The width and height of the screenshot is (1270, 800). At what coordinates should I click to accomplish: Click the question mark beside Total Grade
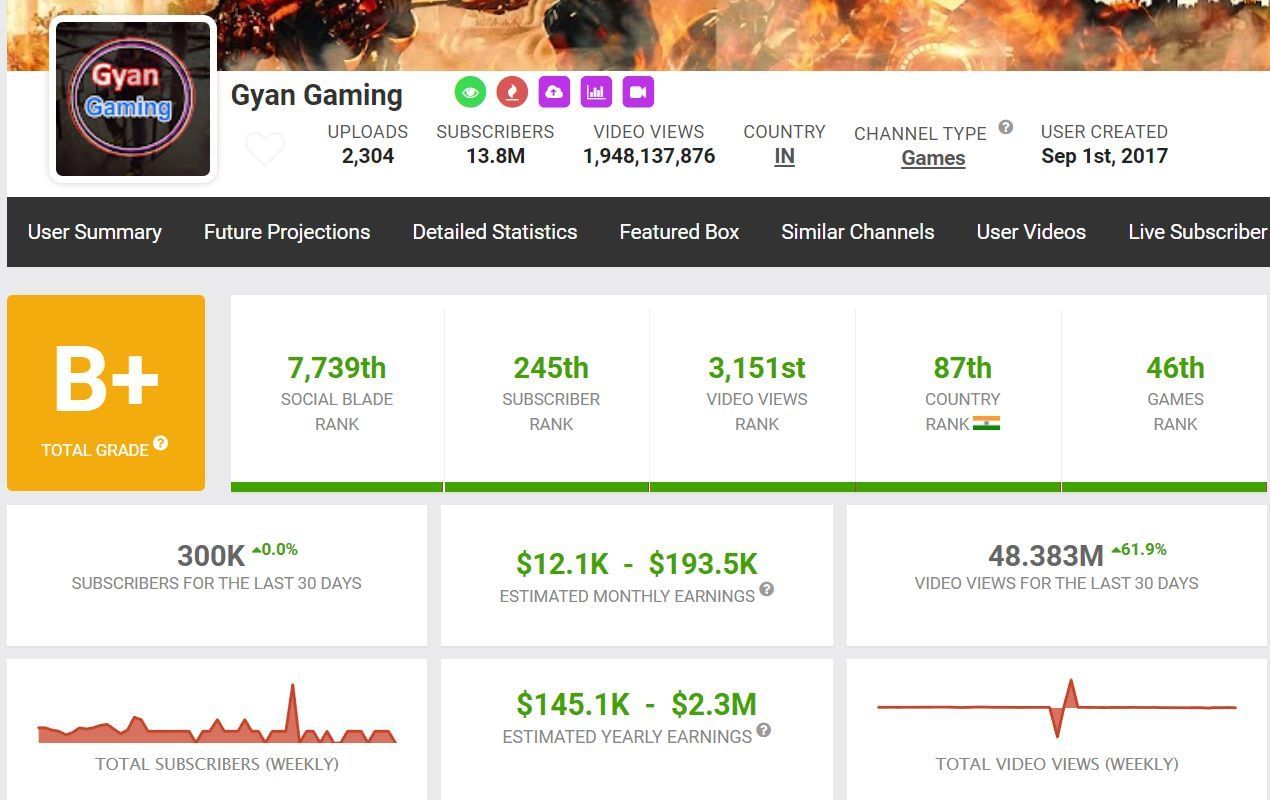point(160,443)
